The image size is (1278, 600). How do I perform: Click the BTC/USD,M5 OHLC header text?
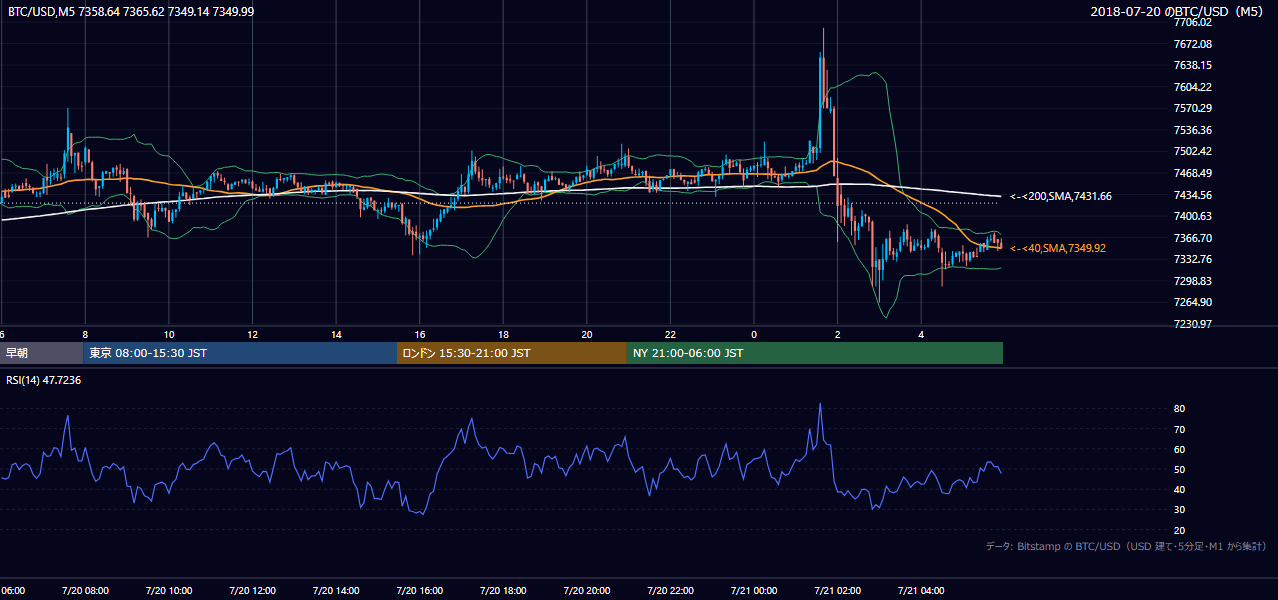pyautogui.click(x=130, y=11)
